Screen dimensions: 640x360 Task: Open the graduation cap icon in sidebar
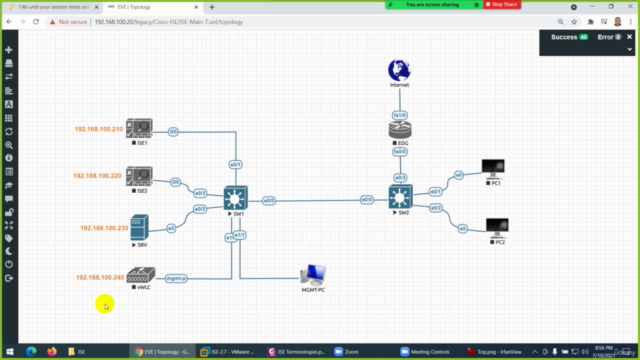(9, 185)
